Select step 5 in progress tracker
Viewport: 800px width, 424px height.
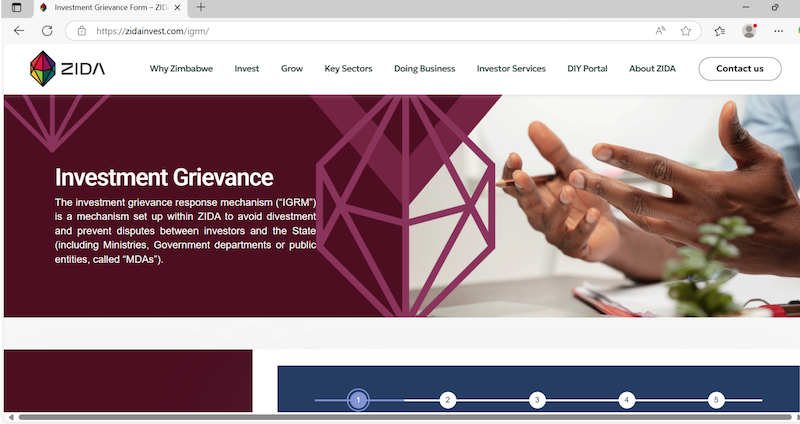[x=716, y=400]
